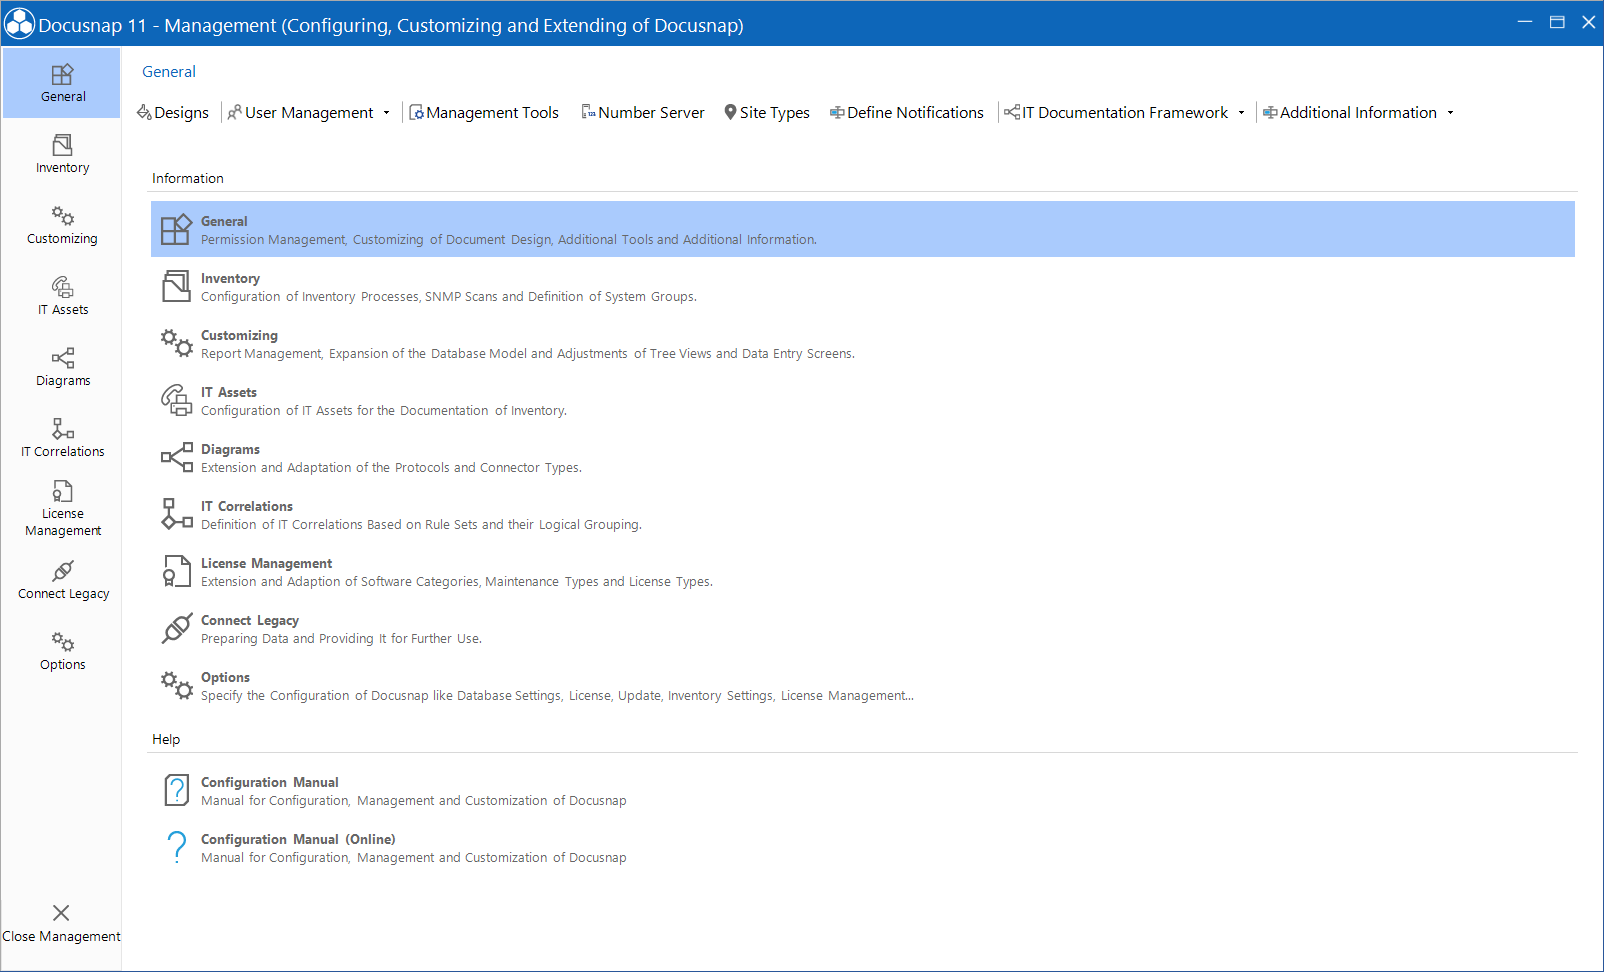Click Close Management X icon
The width and height of the screenshot is (1604, 972).
coord(61,913)
